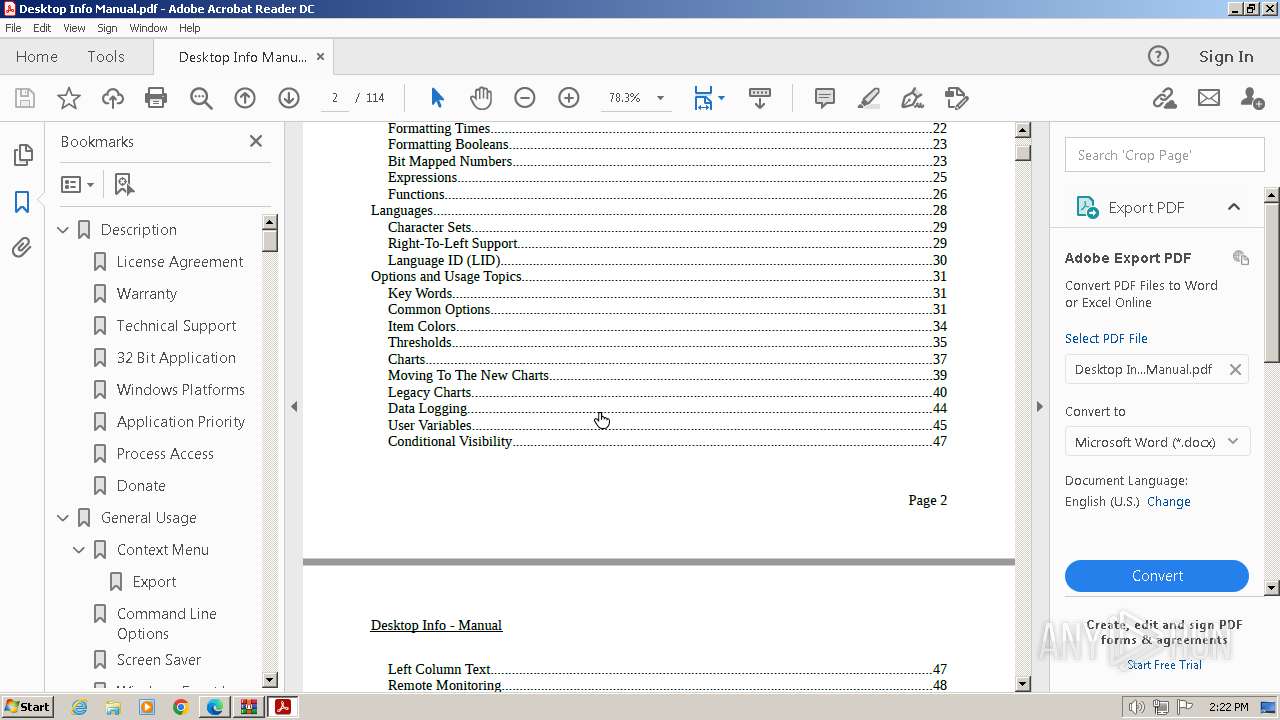Close the Desktop Info Manual tab
1280x720 pixels.
click(320, 56)
